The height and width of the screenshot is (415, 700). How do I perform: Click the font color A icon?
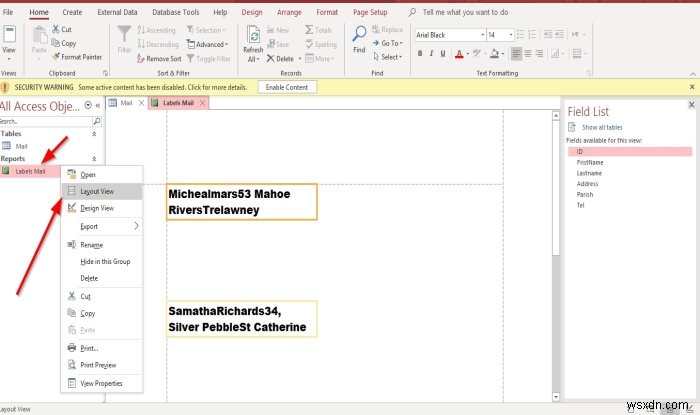point(459,54)
